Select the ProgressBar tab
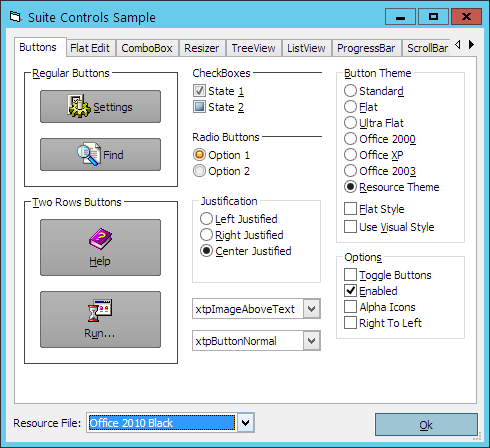490x448 pixels. pyautogui.click(x=366, y=48)
